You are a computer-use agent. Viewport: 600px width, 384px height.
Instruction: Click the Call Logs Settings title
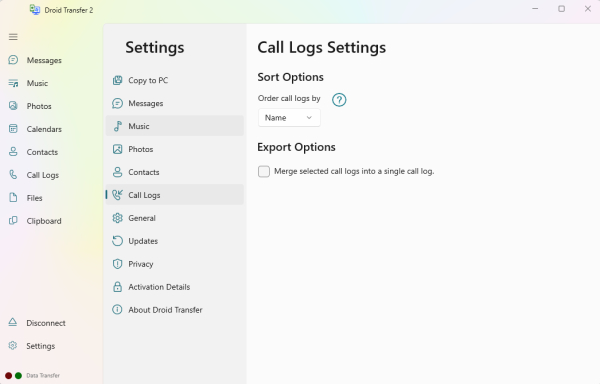point(321,48)
